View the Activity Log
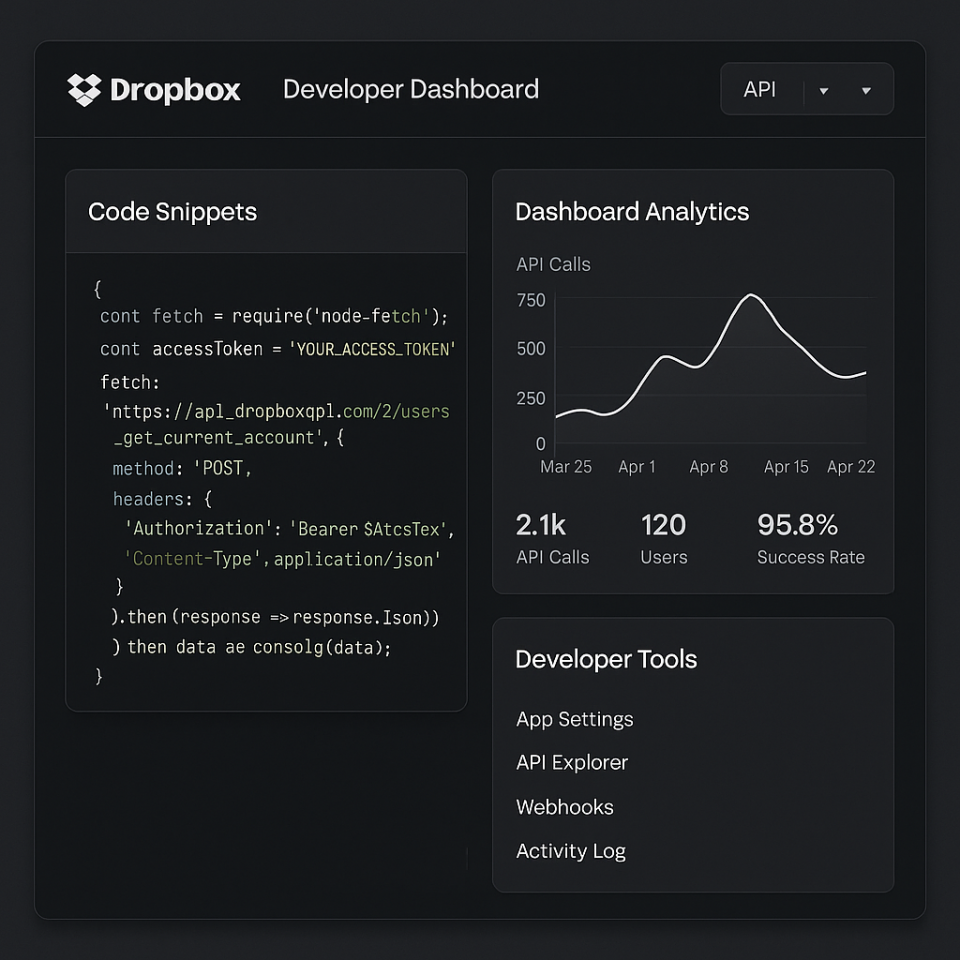 coord(571,851)
